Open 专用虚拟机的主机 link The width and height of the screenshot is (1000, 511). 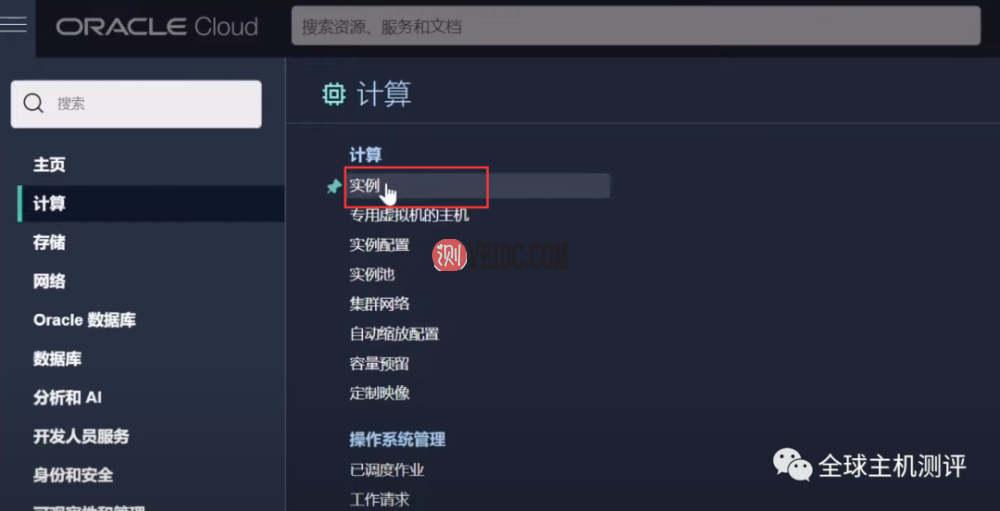tap(409, 216)
